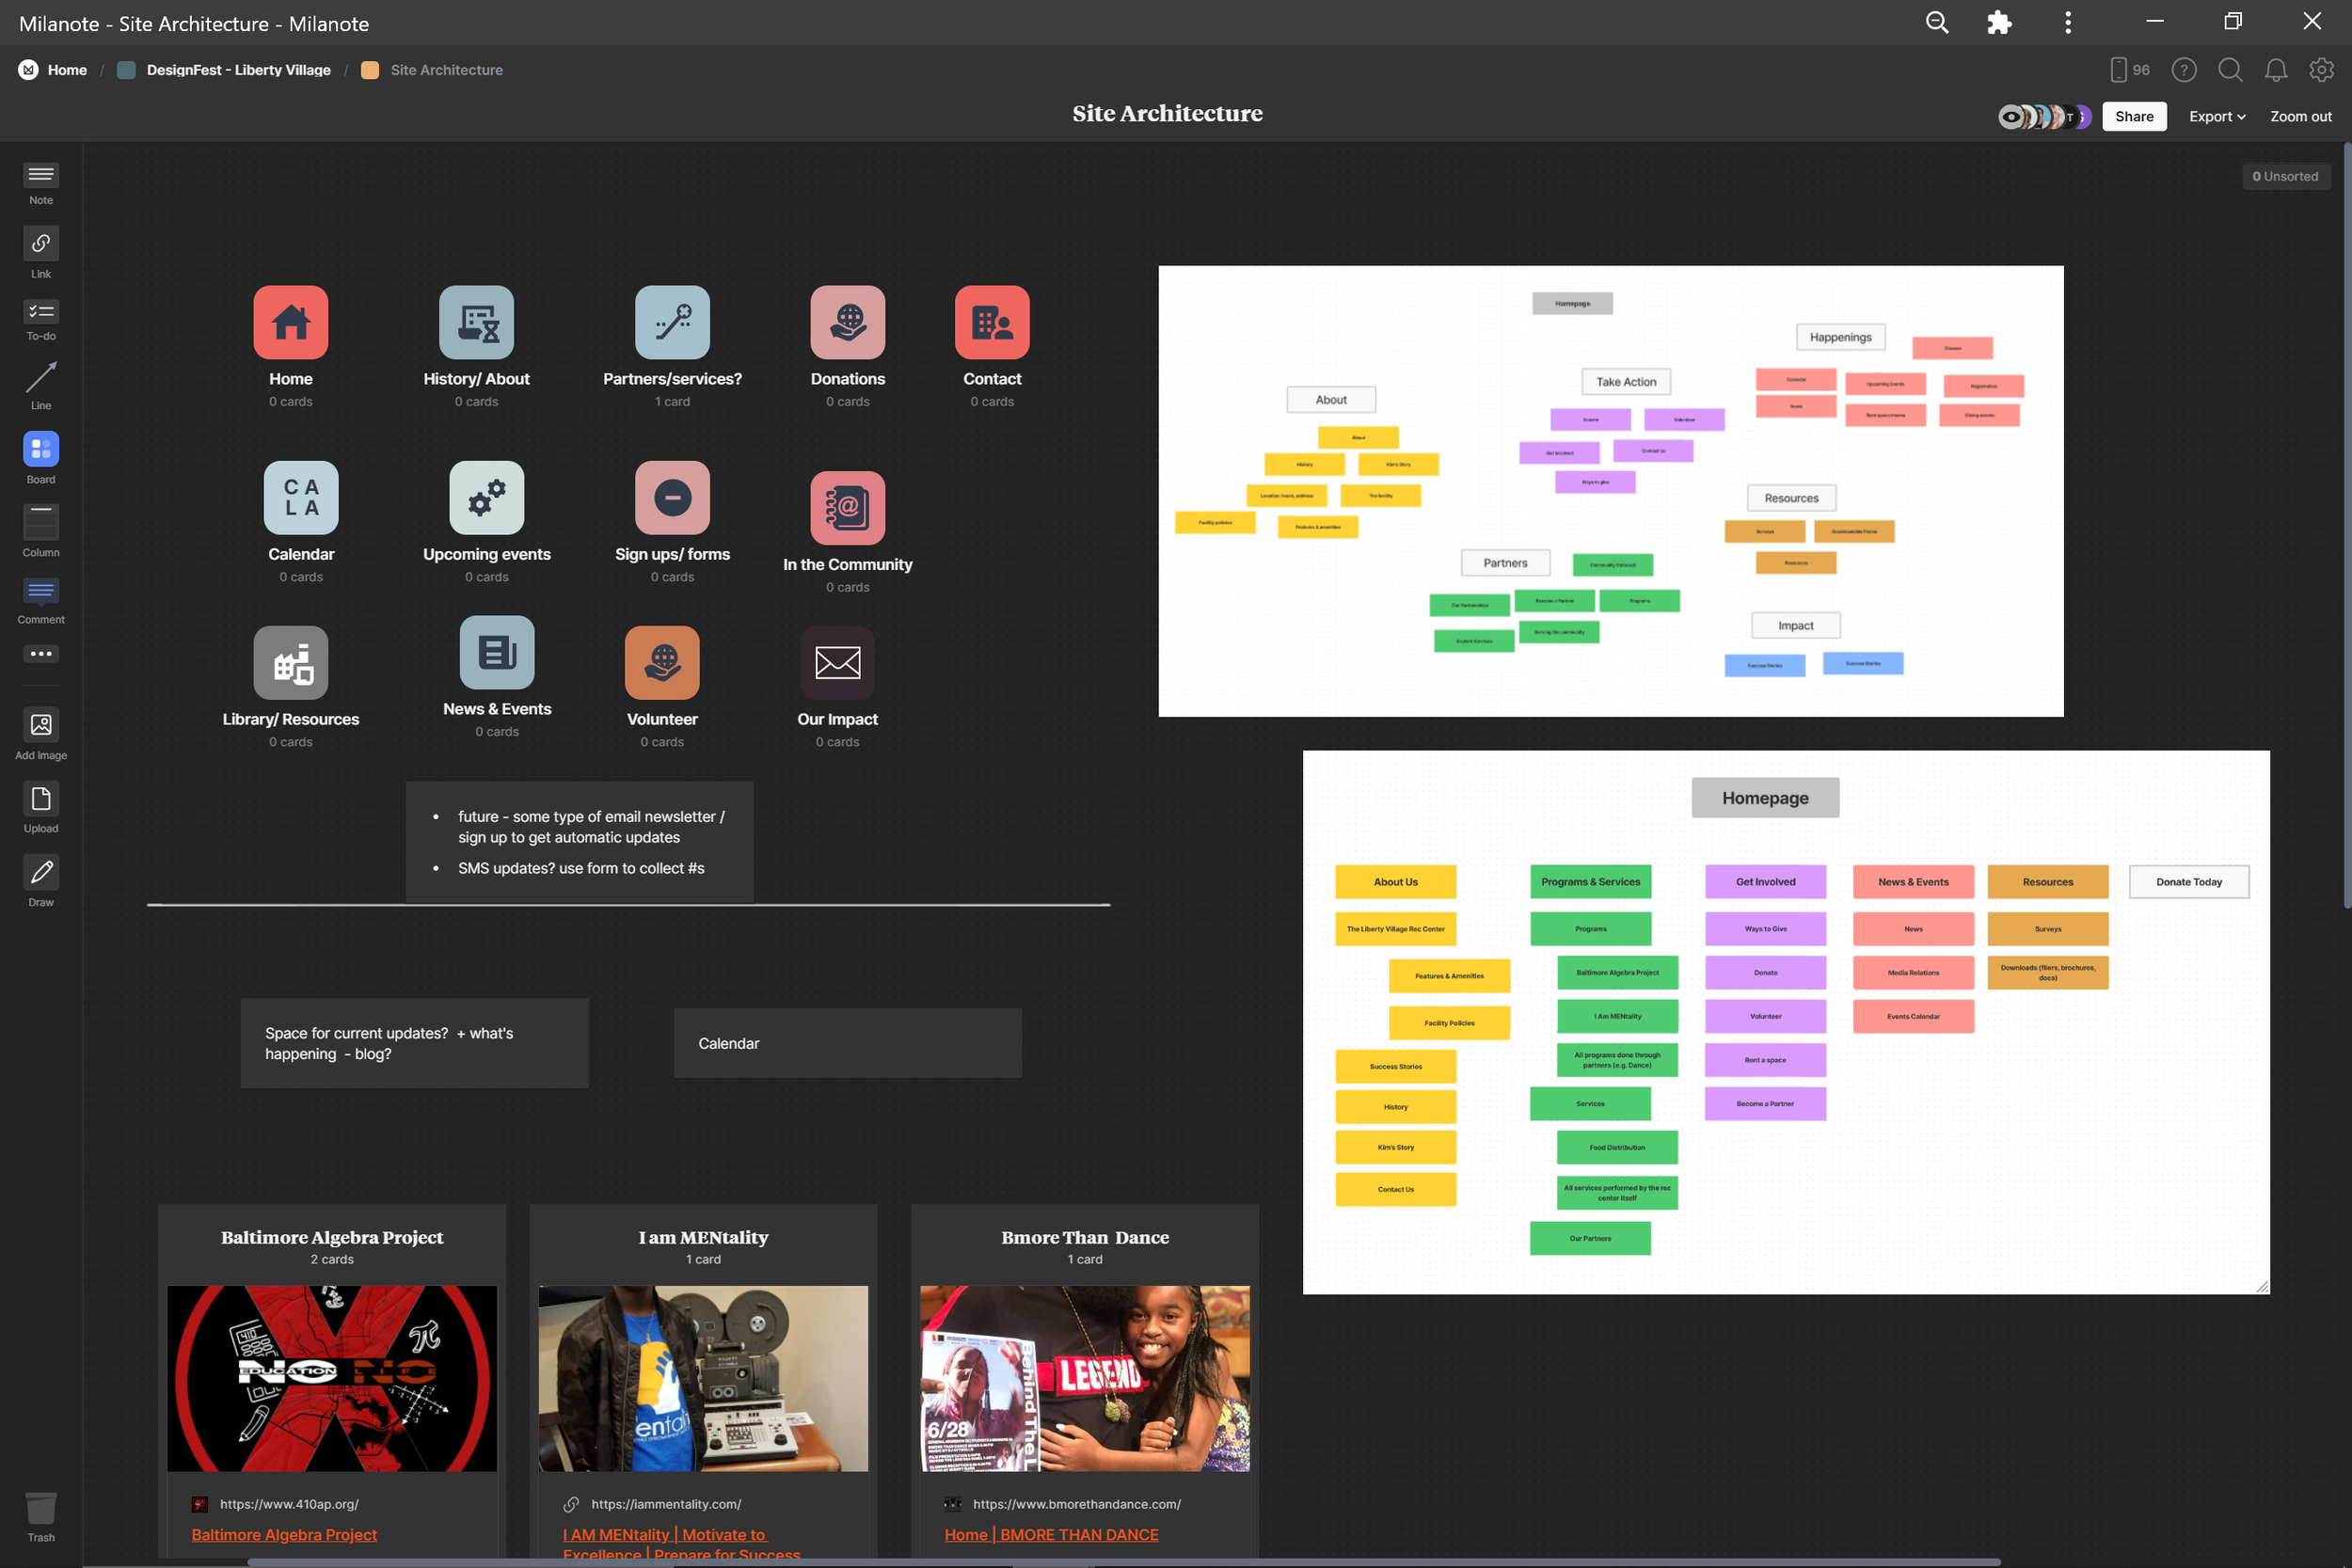The image size is (2352, 1568).
Task: Open the mobile device 96 indicator
Action: coord(2130,70)
